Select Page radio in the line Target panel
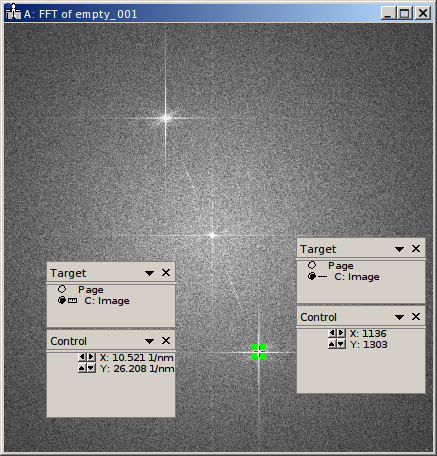This screenshot has height=456, width=437. coord(312,265)
